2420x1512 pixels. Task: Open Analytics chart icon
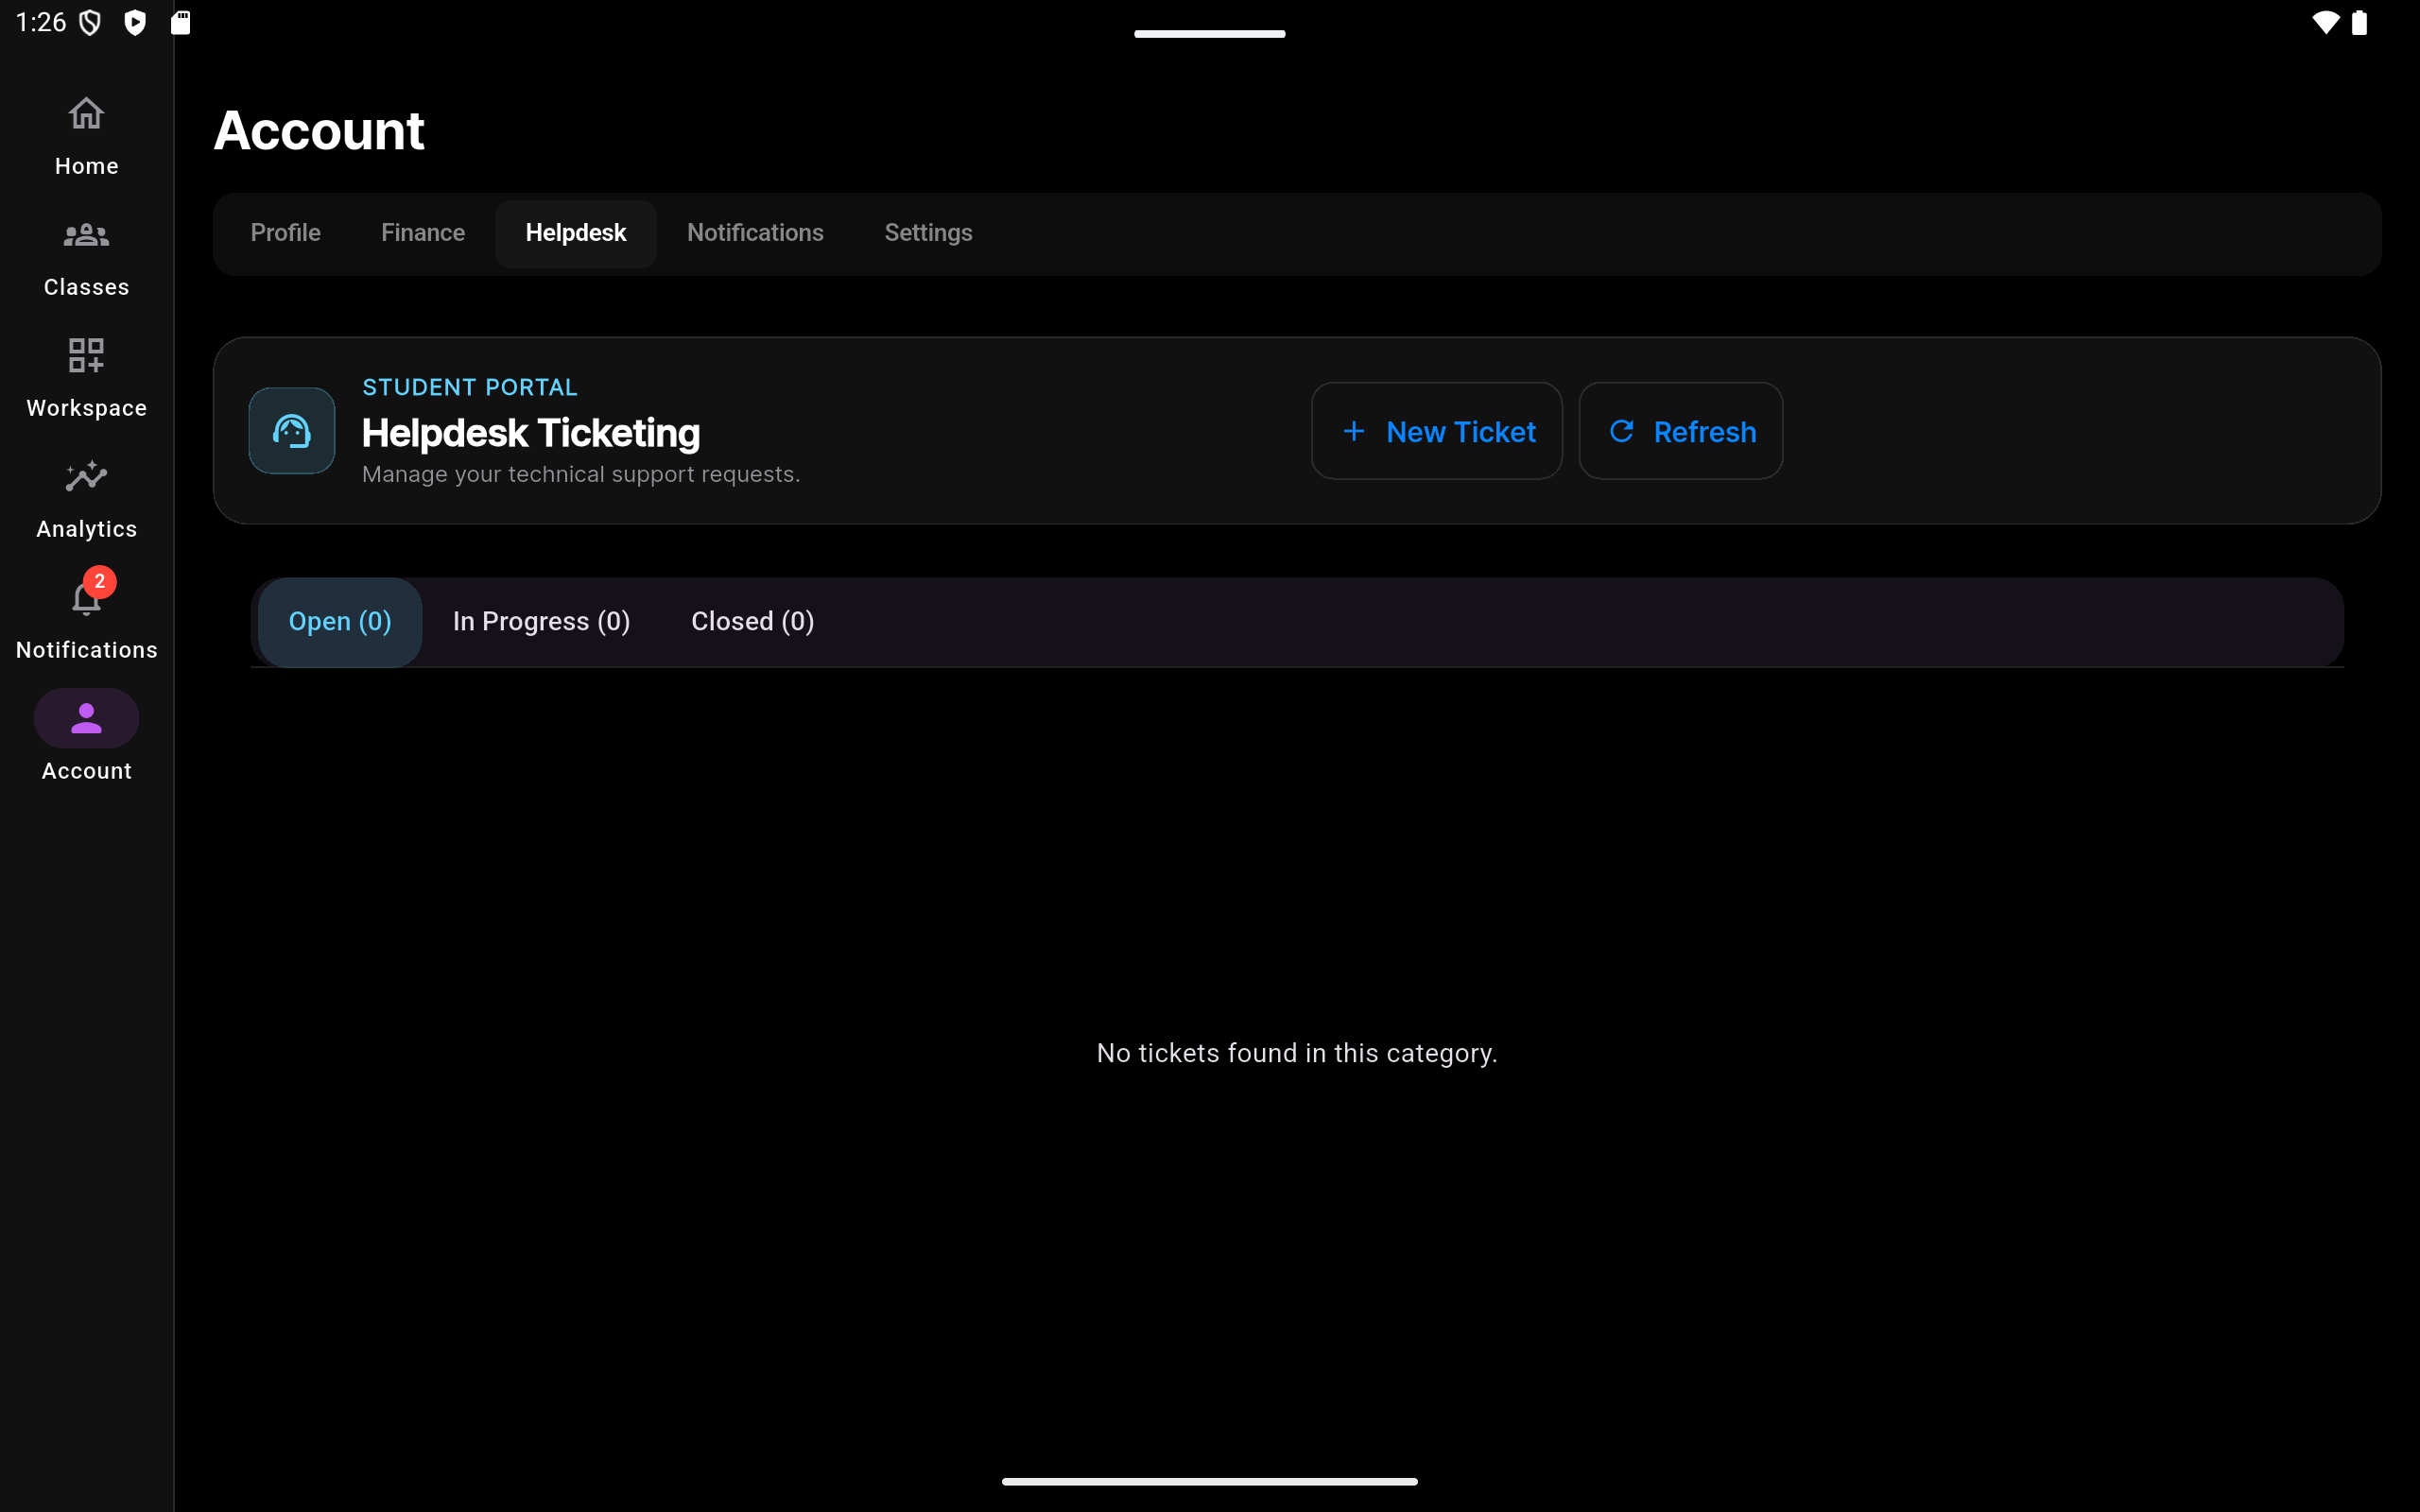coord(86,476)
